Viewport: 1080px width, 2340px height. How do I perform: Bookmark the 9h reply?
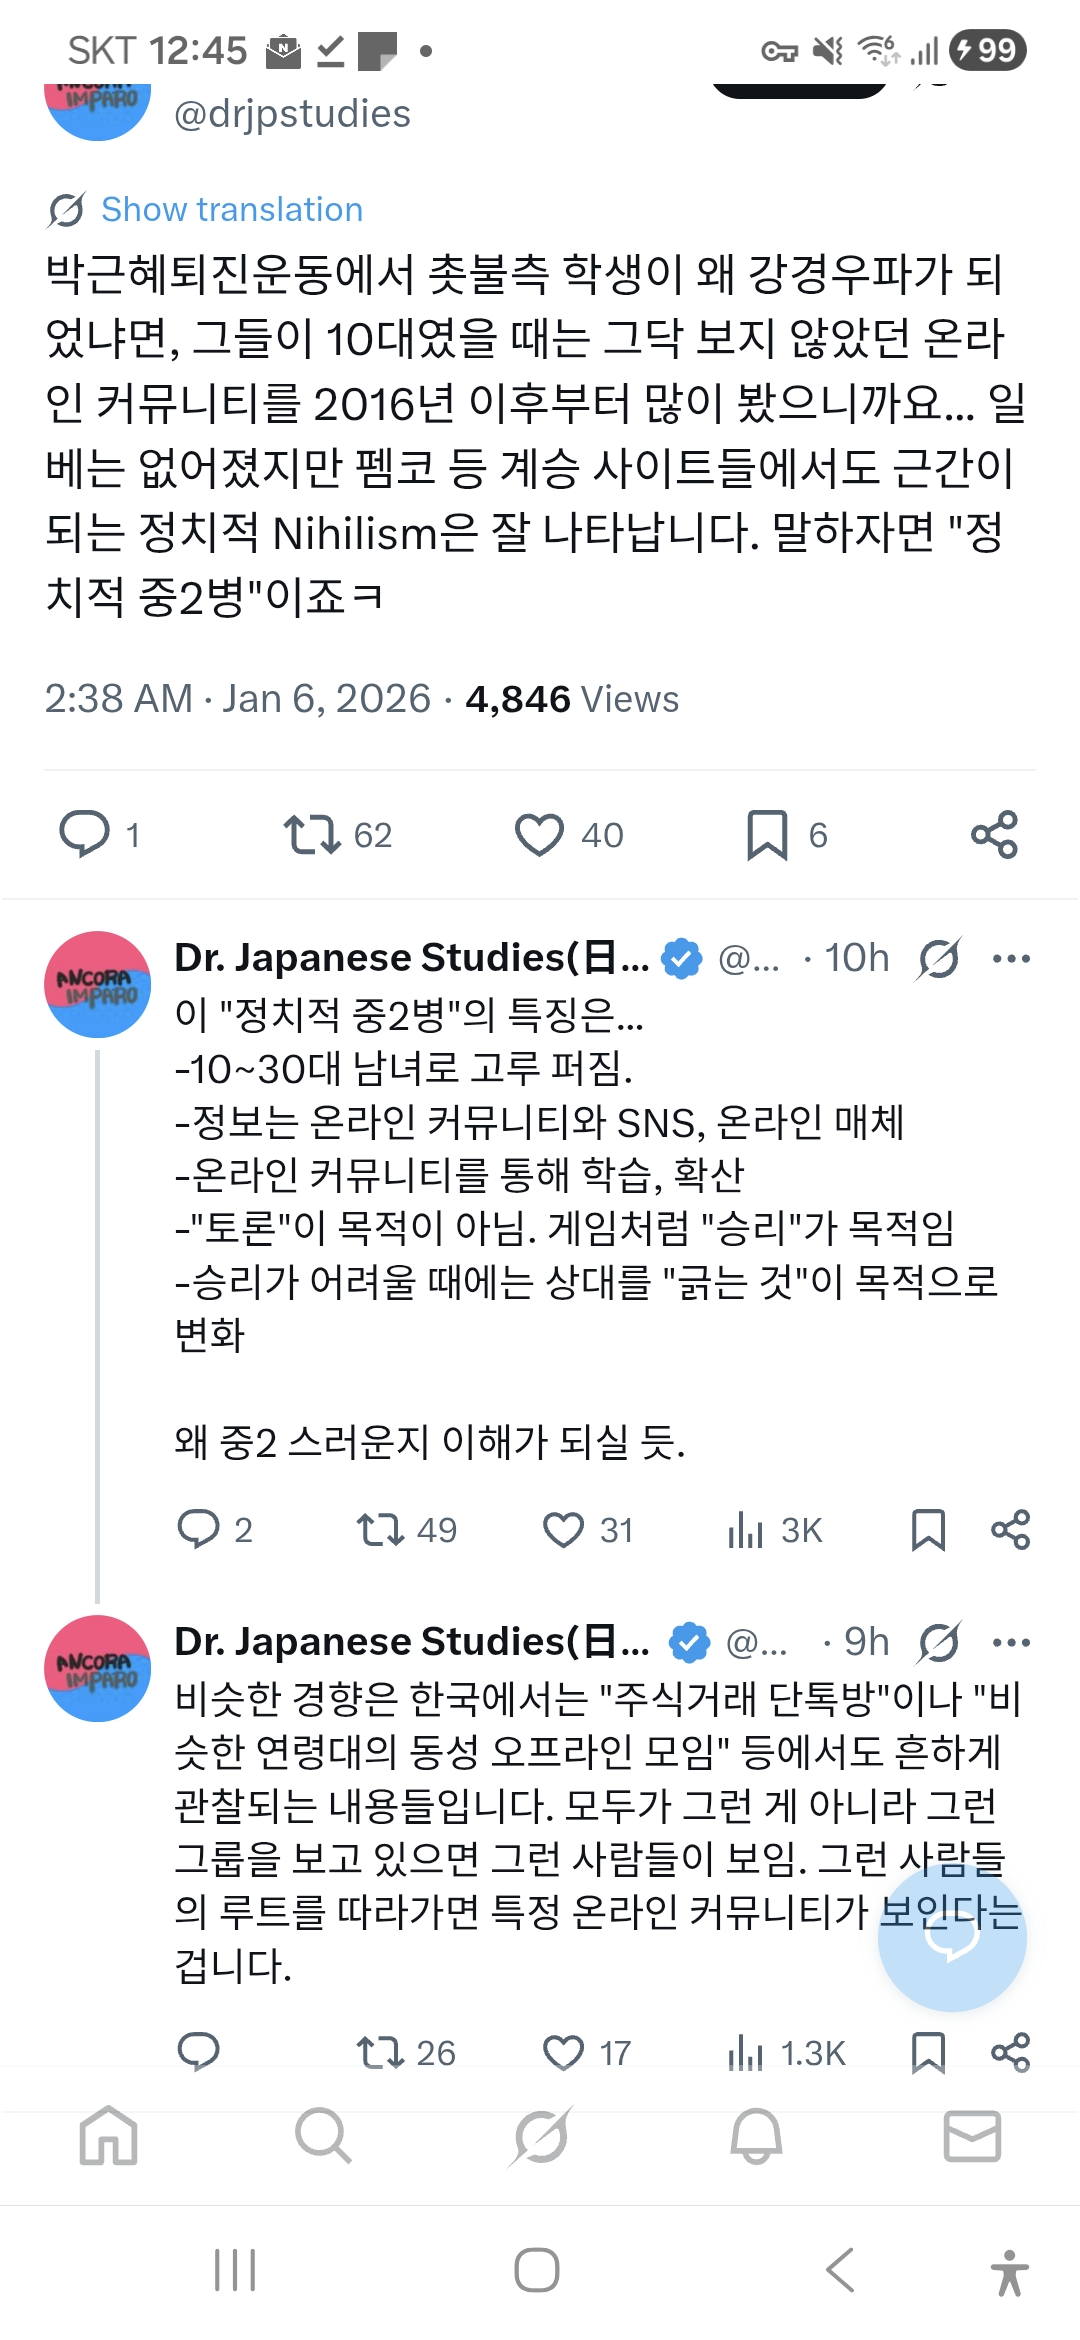click(928, 2053)
